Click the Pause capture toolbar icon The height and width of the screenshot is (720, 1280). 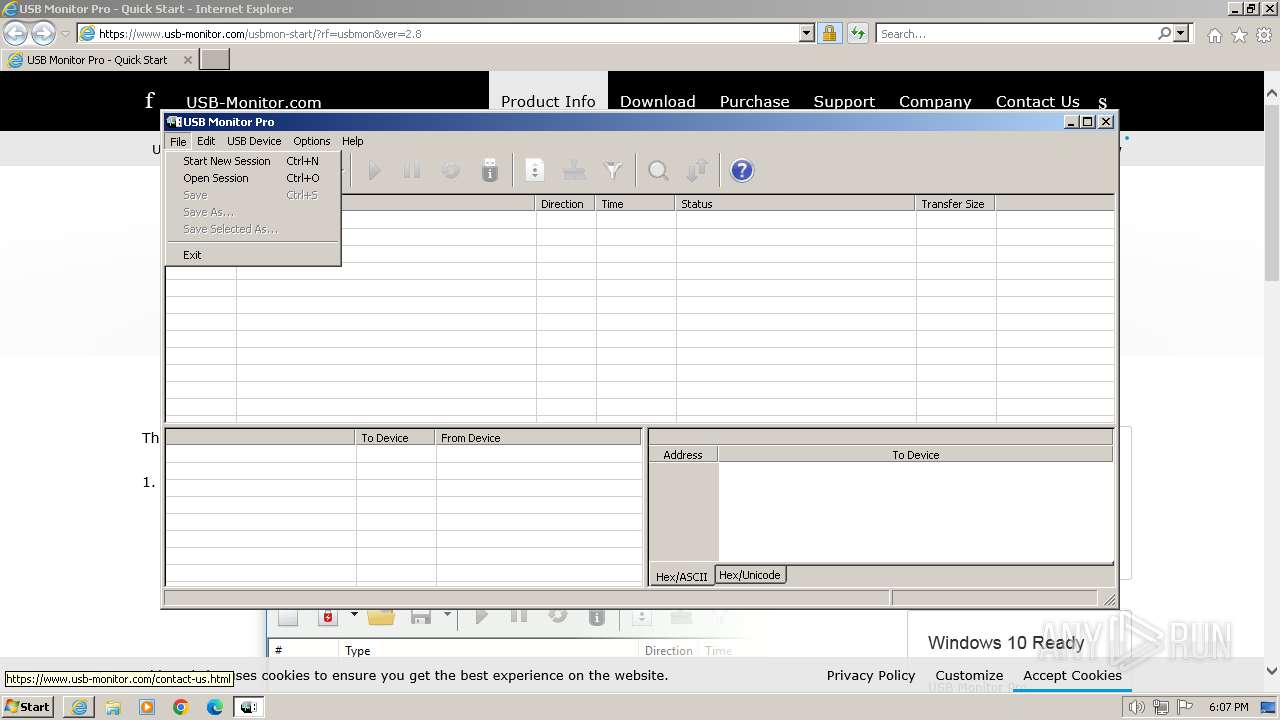[x=412, y=171]
